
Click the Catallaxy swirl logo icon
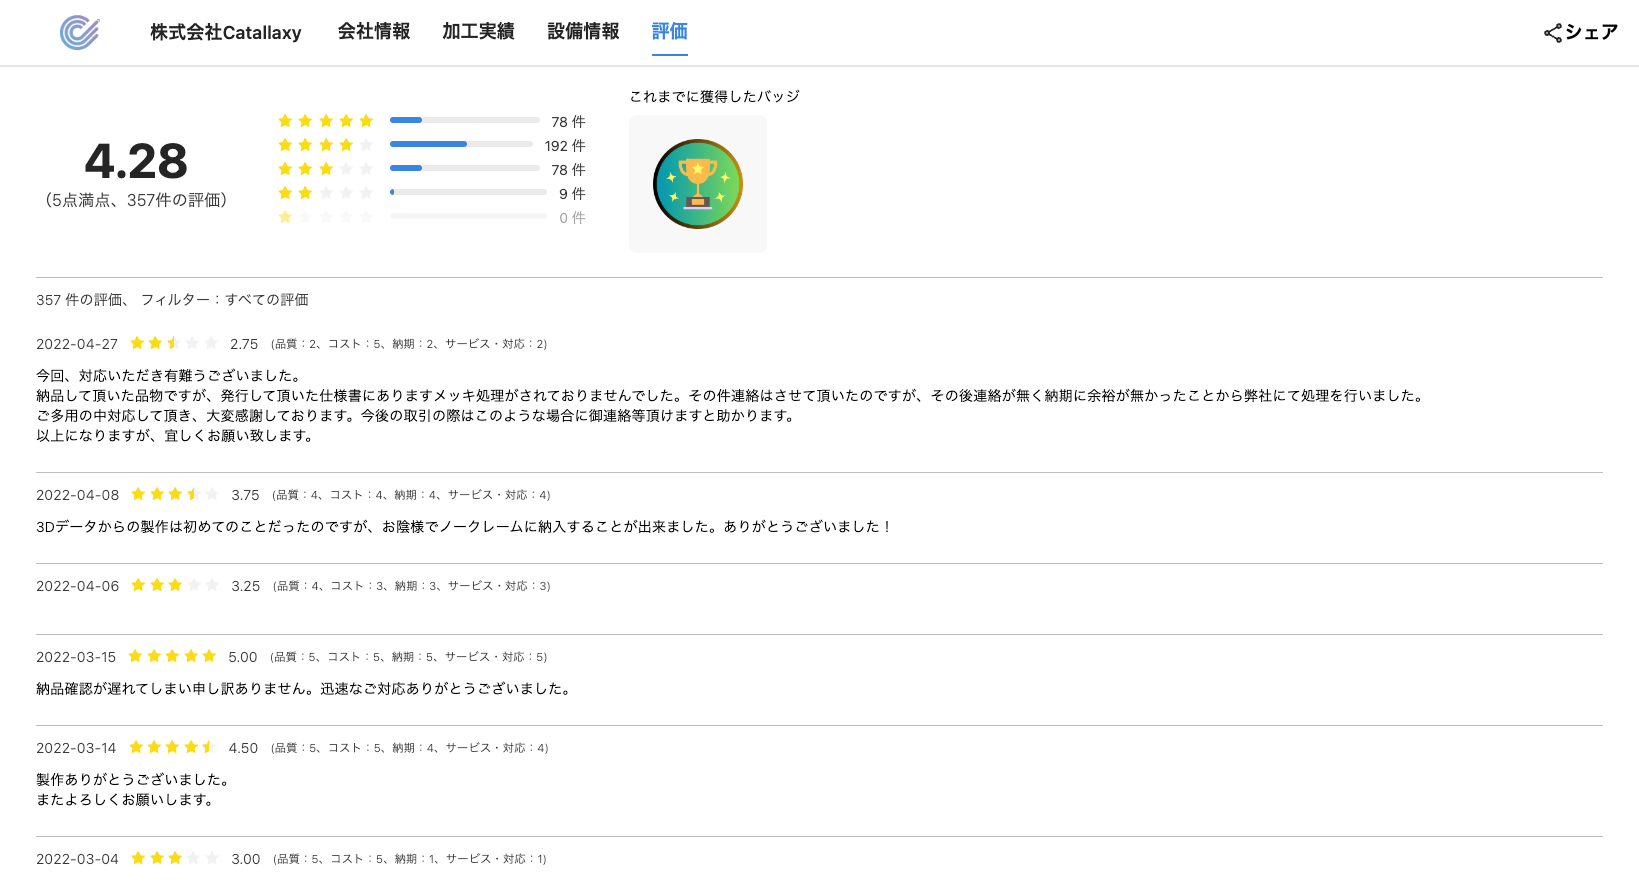point(80,33)
